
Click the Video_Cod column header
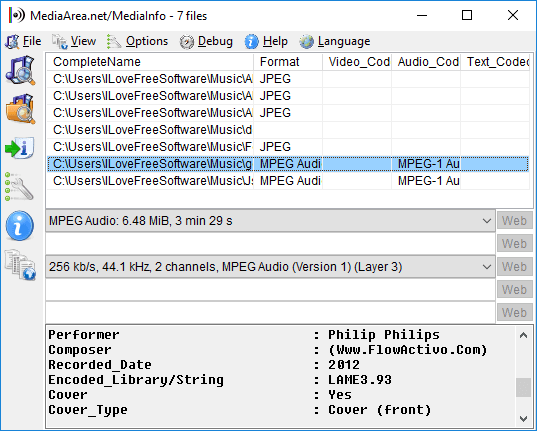coord(357,62)
